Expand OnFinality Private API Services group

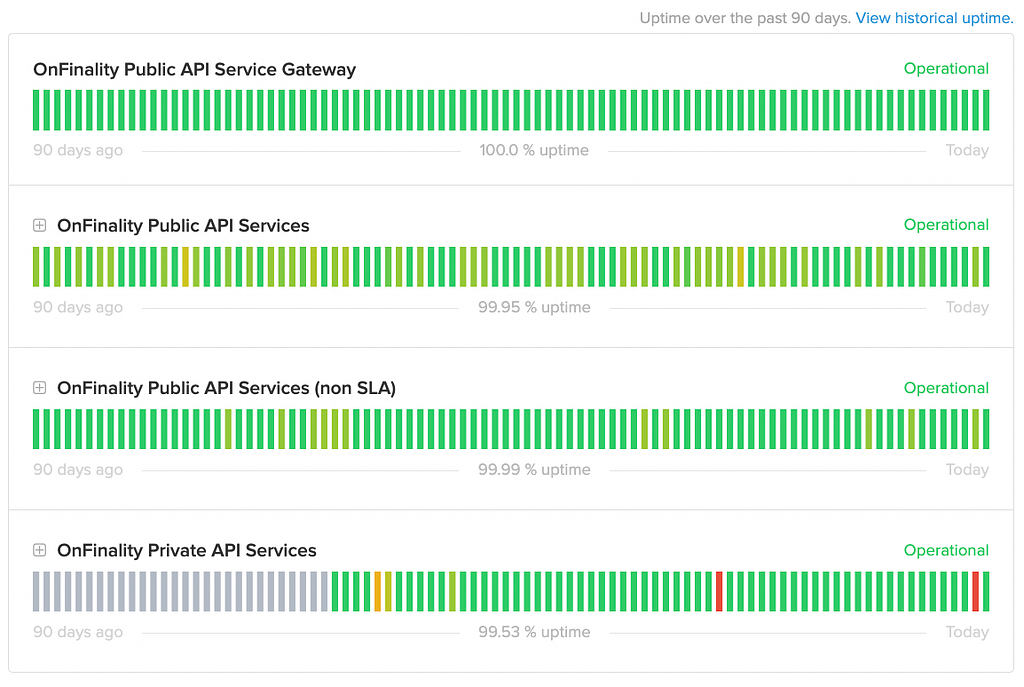tap(40, 550)
